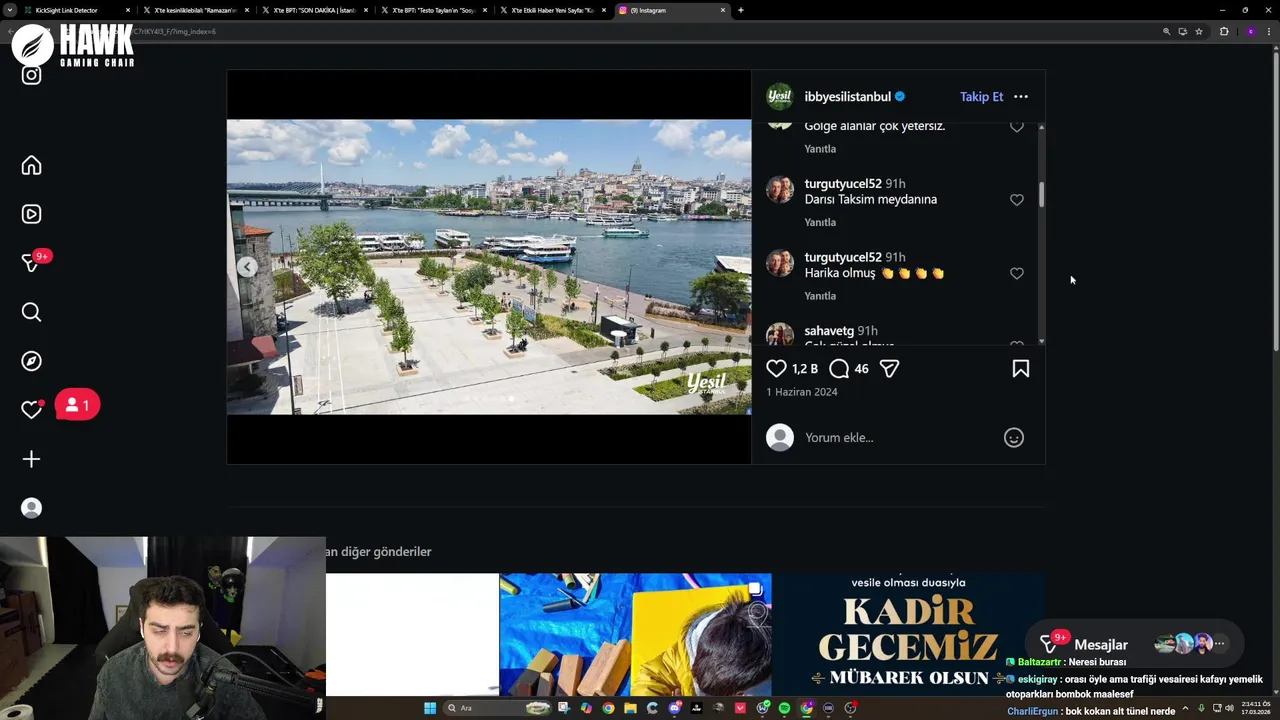Click the new follower notification bubble
The image size is (1280, 720).
pyautogui.click(x=77, y=405)
